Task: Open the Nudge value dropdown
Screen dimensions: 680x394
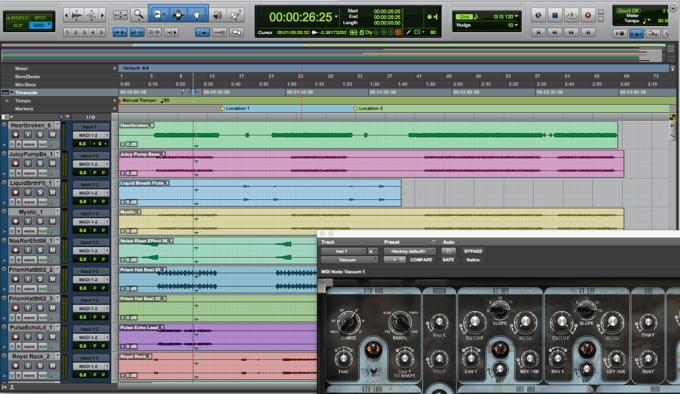Action: click(x=515, y=25)
